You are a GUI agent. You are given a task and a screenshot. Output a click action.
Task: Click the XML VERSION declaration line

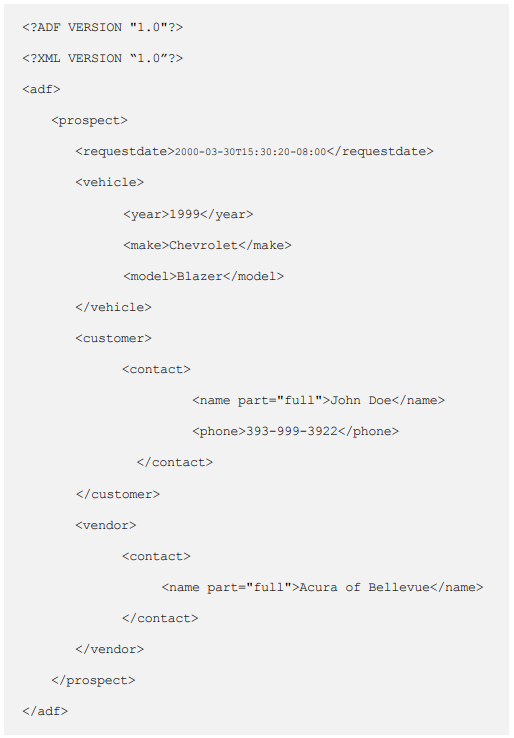pos(103,58)
